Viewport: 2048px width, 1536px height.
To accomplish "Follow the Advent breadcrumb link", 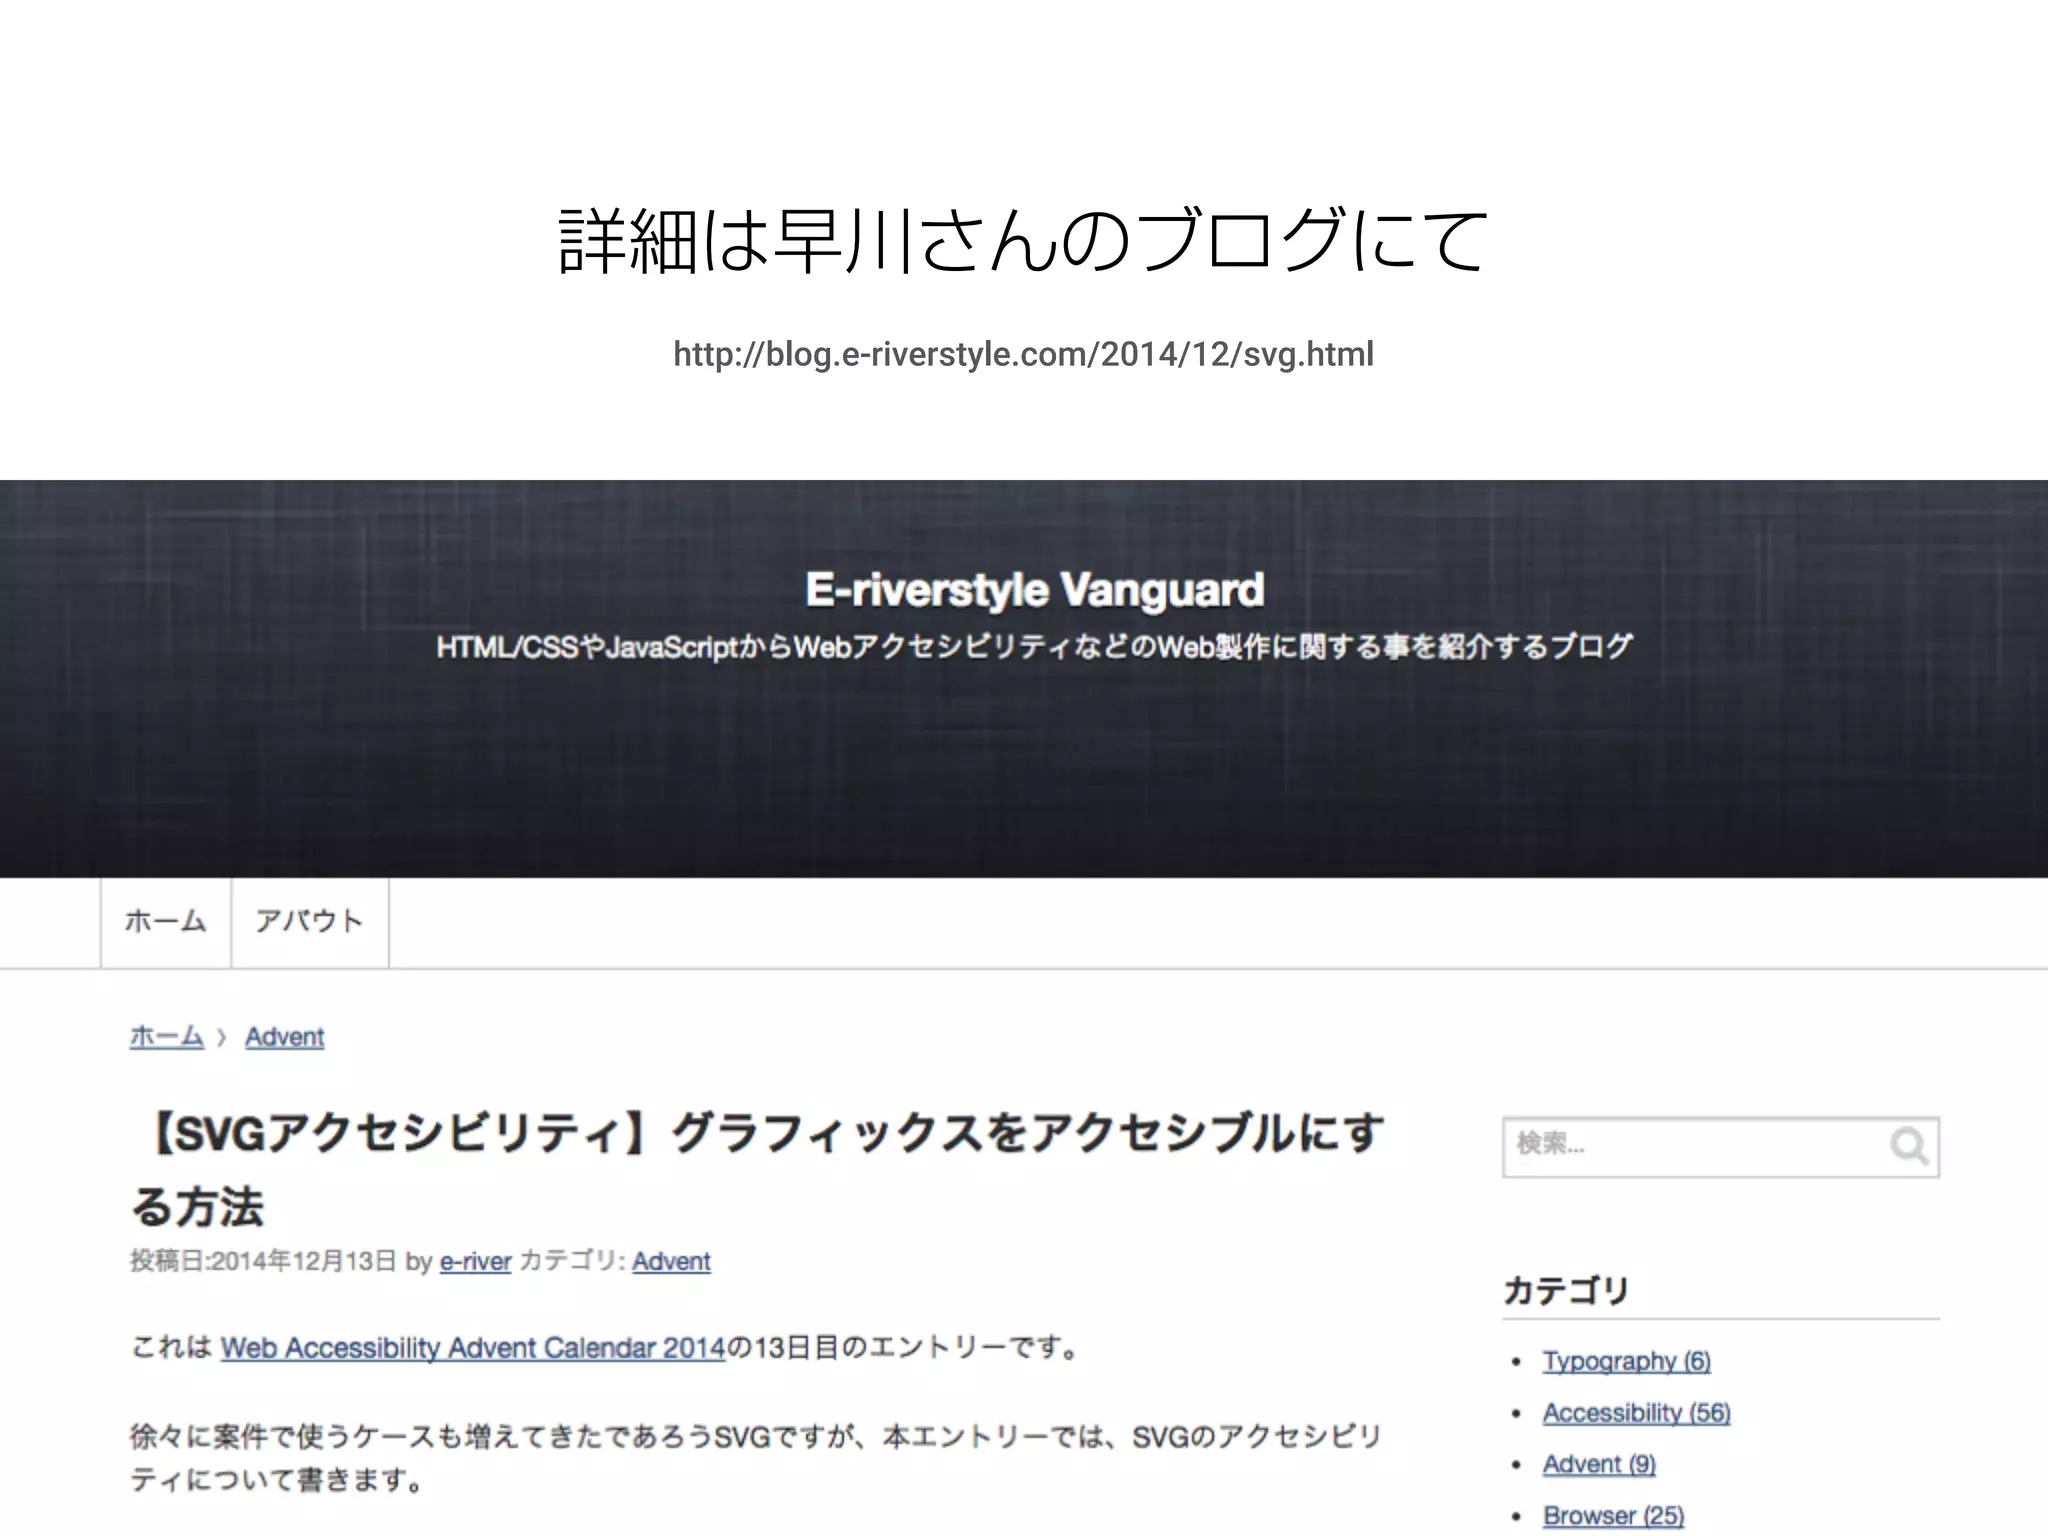I will click(285, 1037).
